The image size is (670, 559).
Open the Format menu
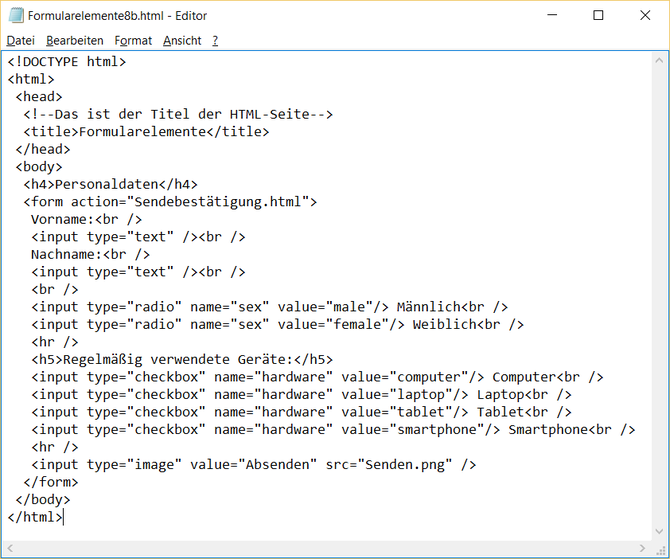(133, 41)
